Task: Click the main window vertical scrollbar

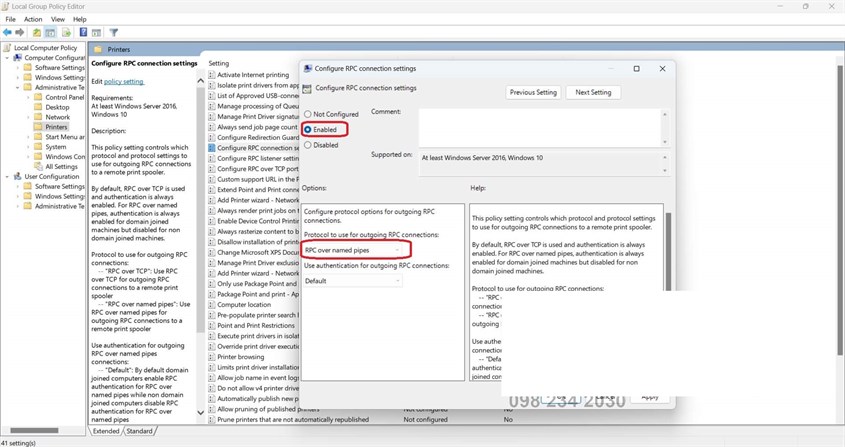Action: coord(840,210)
